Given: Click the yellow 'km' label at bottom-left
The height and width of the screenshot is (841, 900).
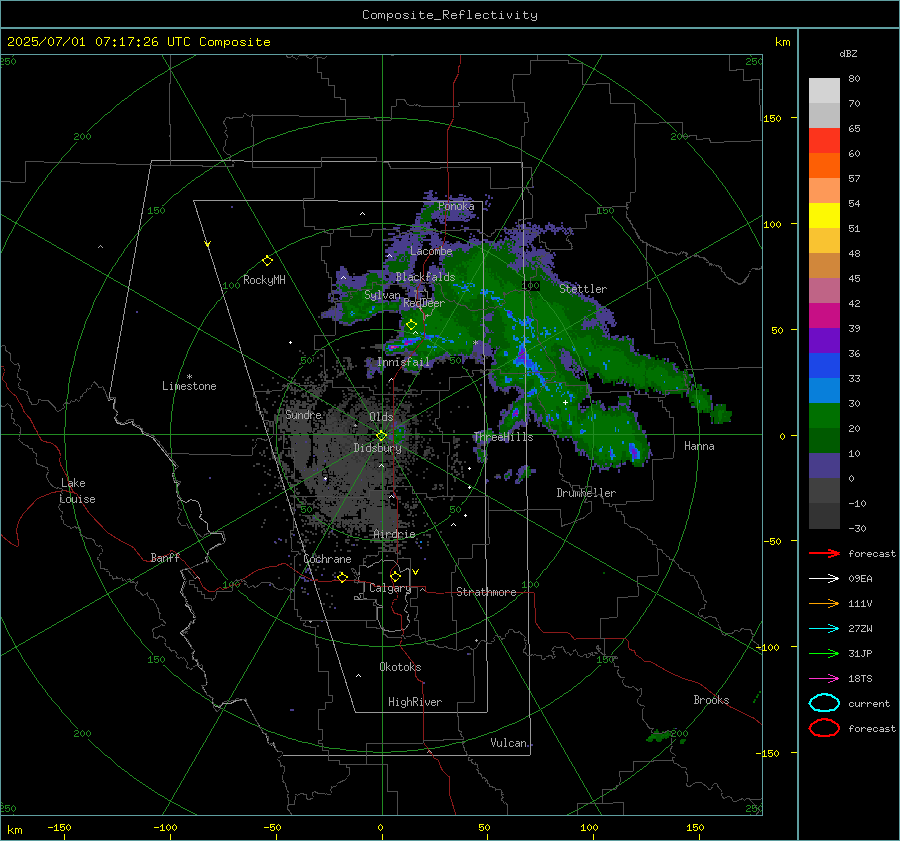Looking at the screenshot, I should pyautogui.click(x=14, y=830).
